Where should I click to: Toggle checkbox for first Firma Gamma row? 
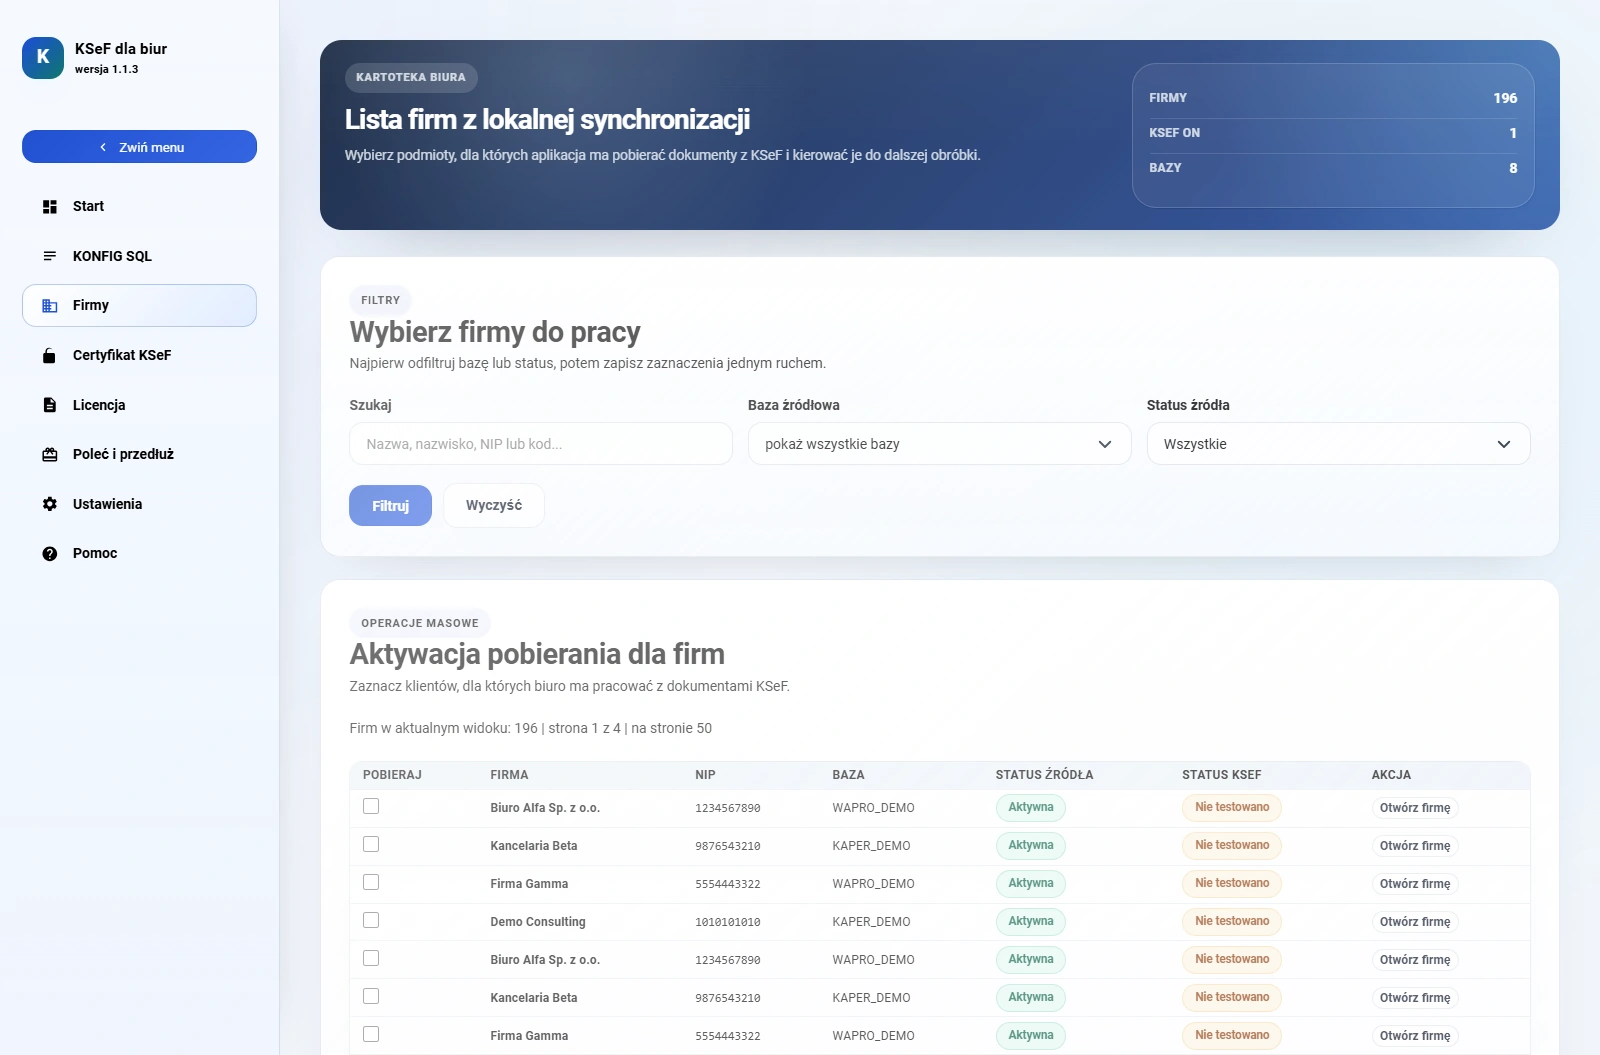371,882
